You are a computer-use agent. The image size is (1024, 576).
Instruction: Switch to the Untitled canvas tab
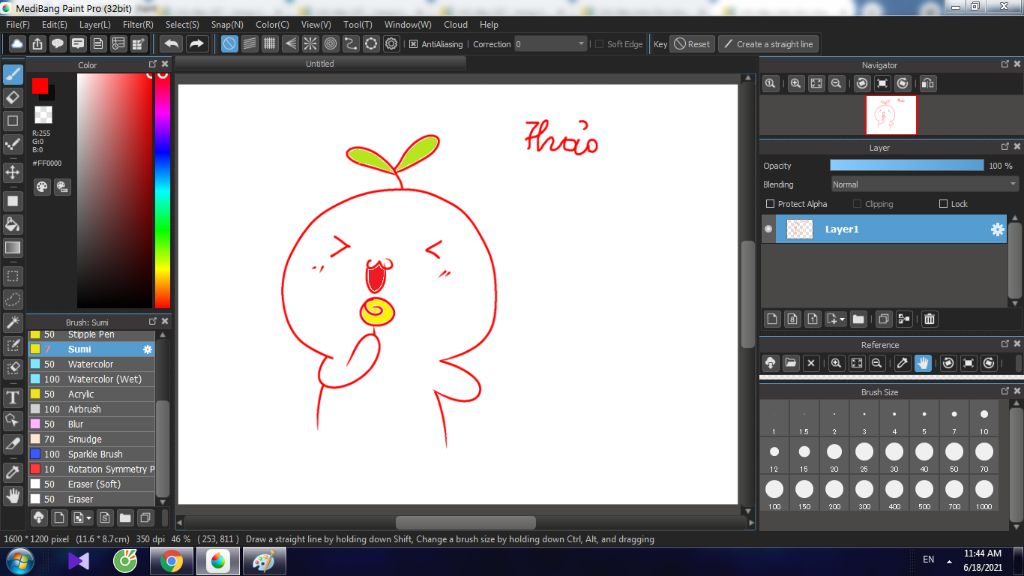point(320,64)
